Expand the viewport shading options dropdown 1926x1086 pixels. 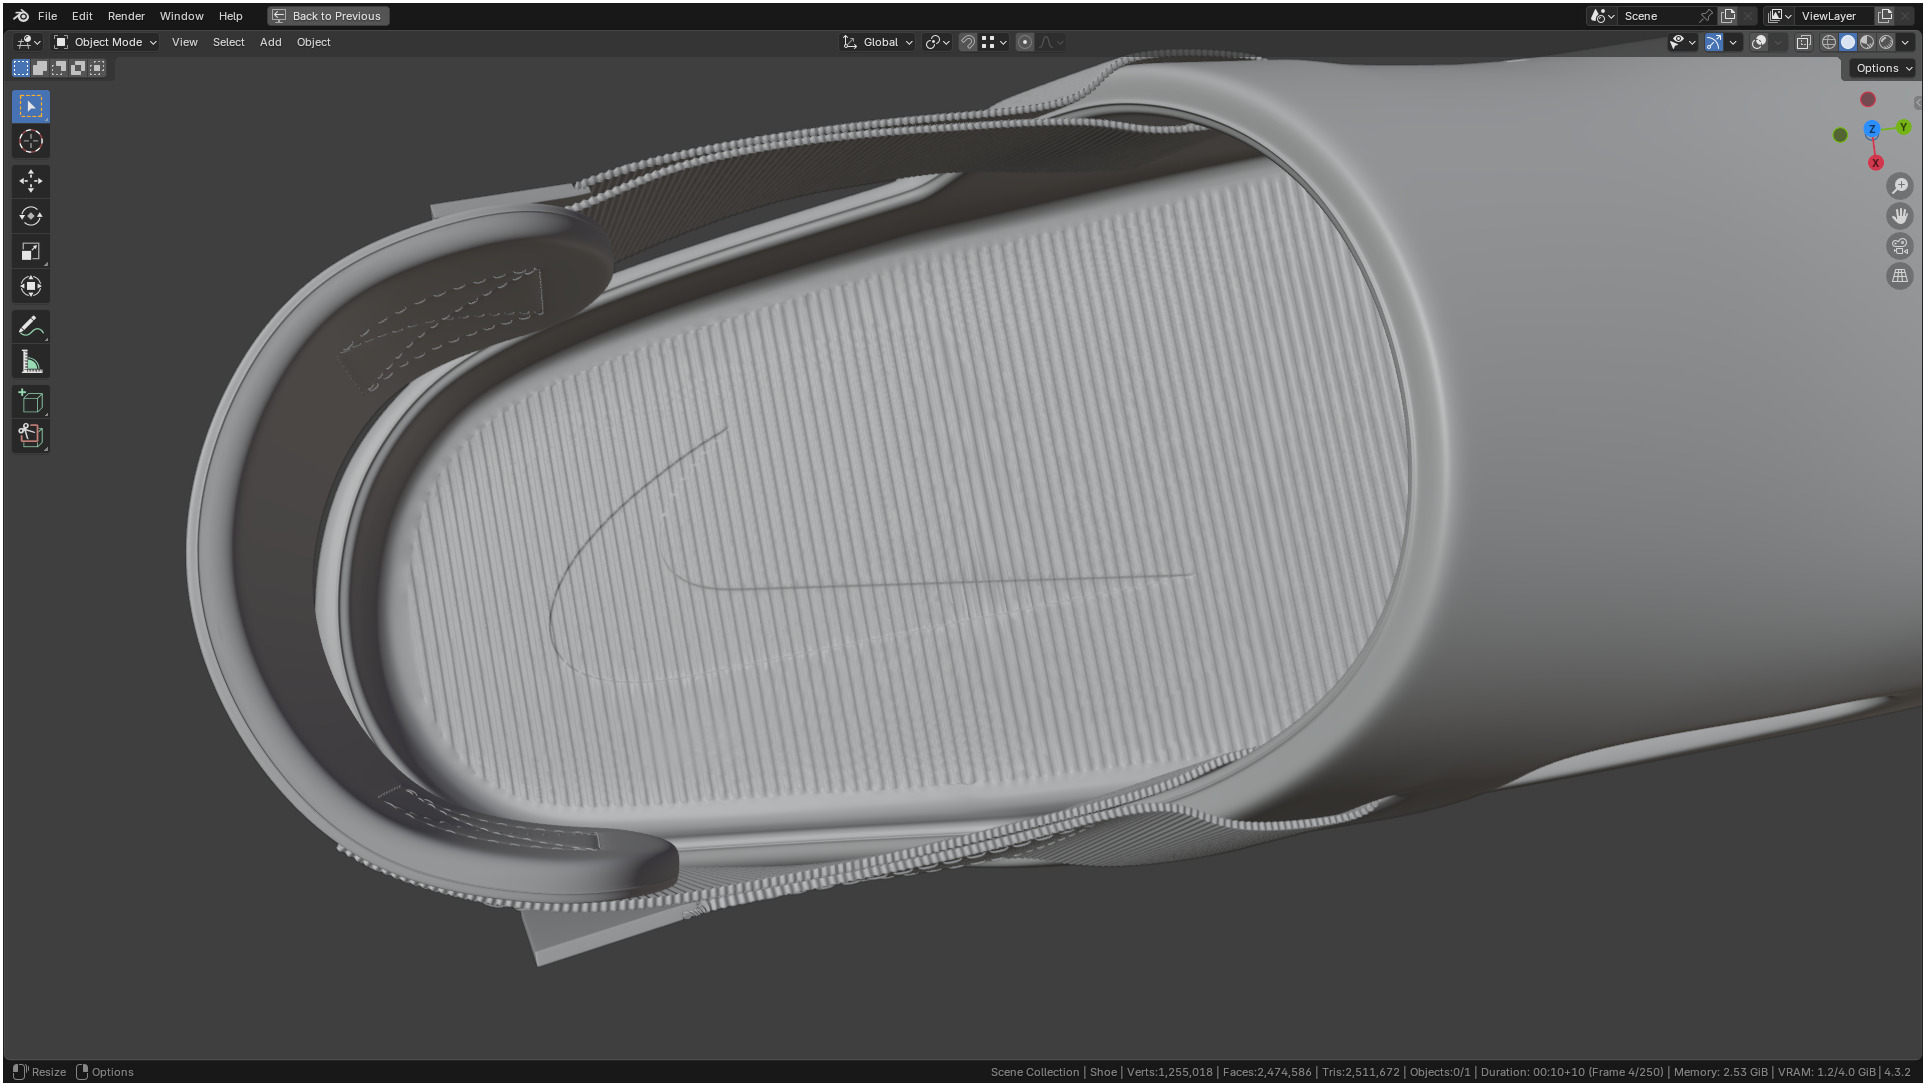click(1905, 42)
